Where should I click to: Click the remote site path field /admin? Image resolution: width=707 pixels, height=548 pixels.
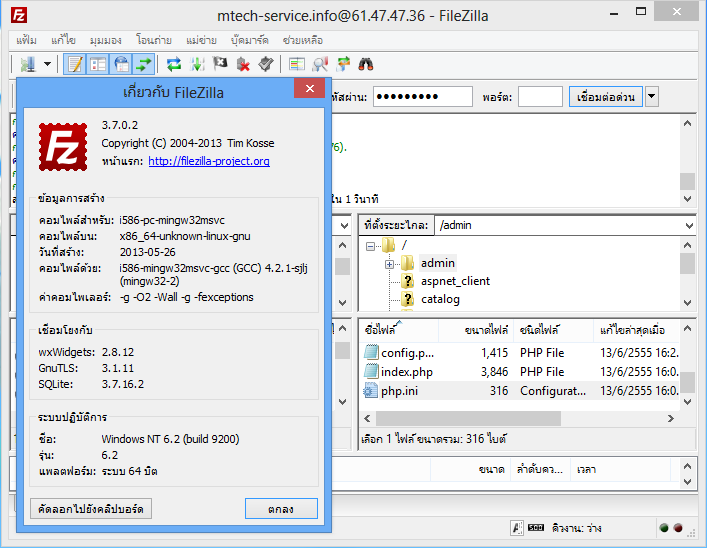[559, 225]
